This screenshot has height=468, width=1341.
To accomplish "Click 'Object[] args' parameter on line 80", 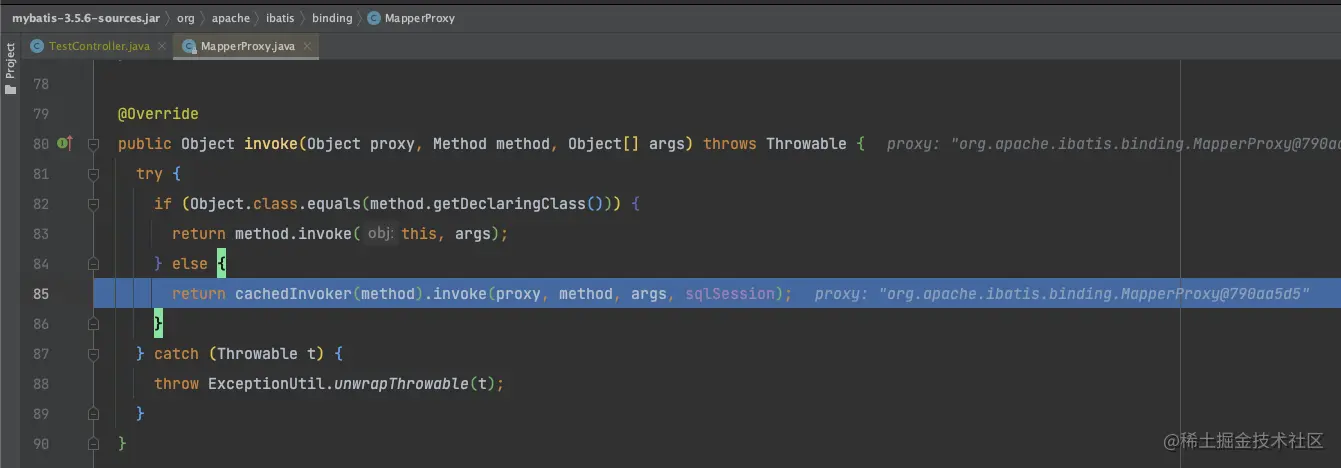I will [626, 144].
